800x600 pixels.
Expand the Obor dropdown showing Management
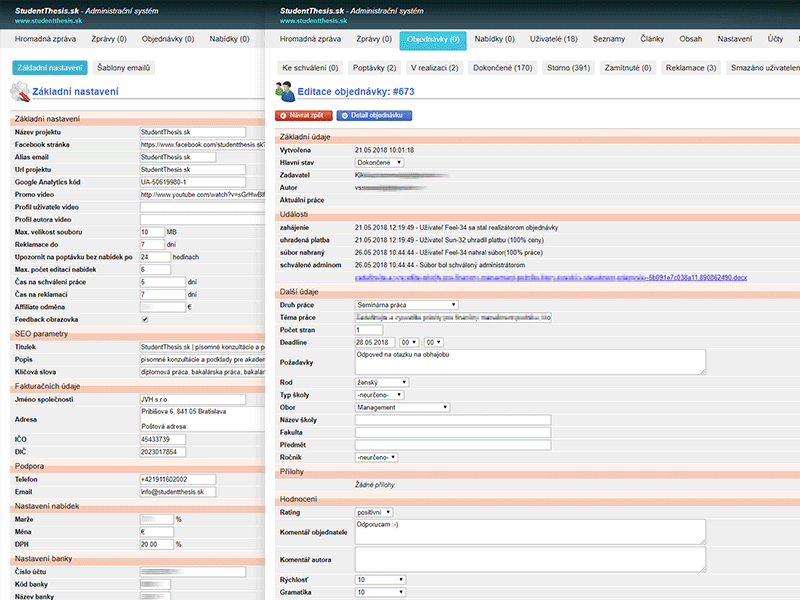click(402, 408)
